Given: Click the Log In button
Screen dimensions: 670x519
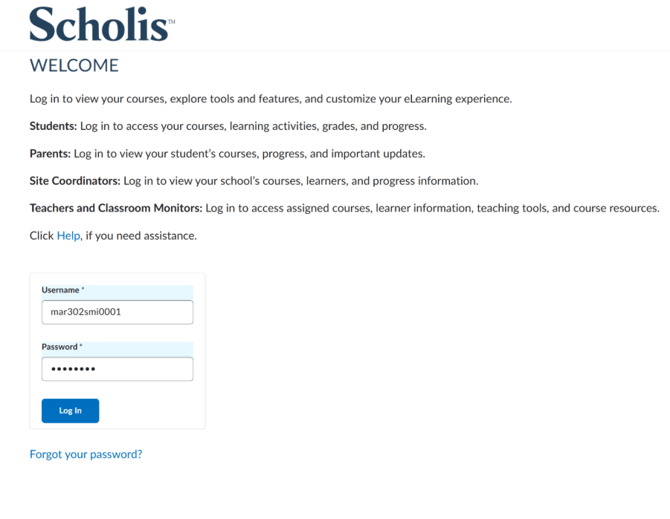Looking at the screenshot, I should [x=70, y=411].
